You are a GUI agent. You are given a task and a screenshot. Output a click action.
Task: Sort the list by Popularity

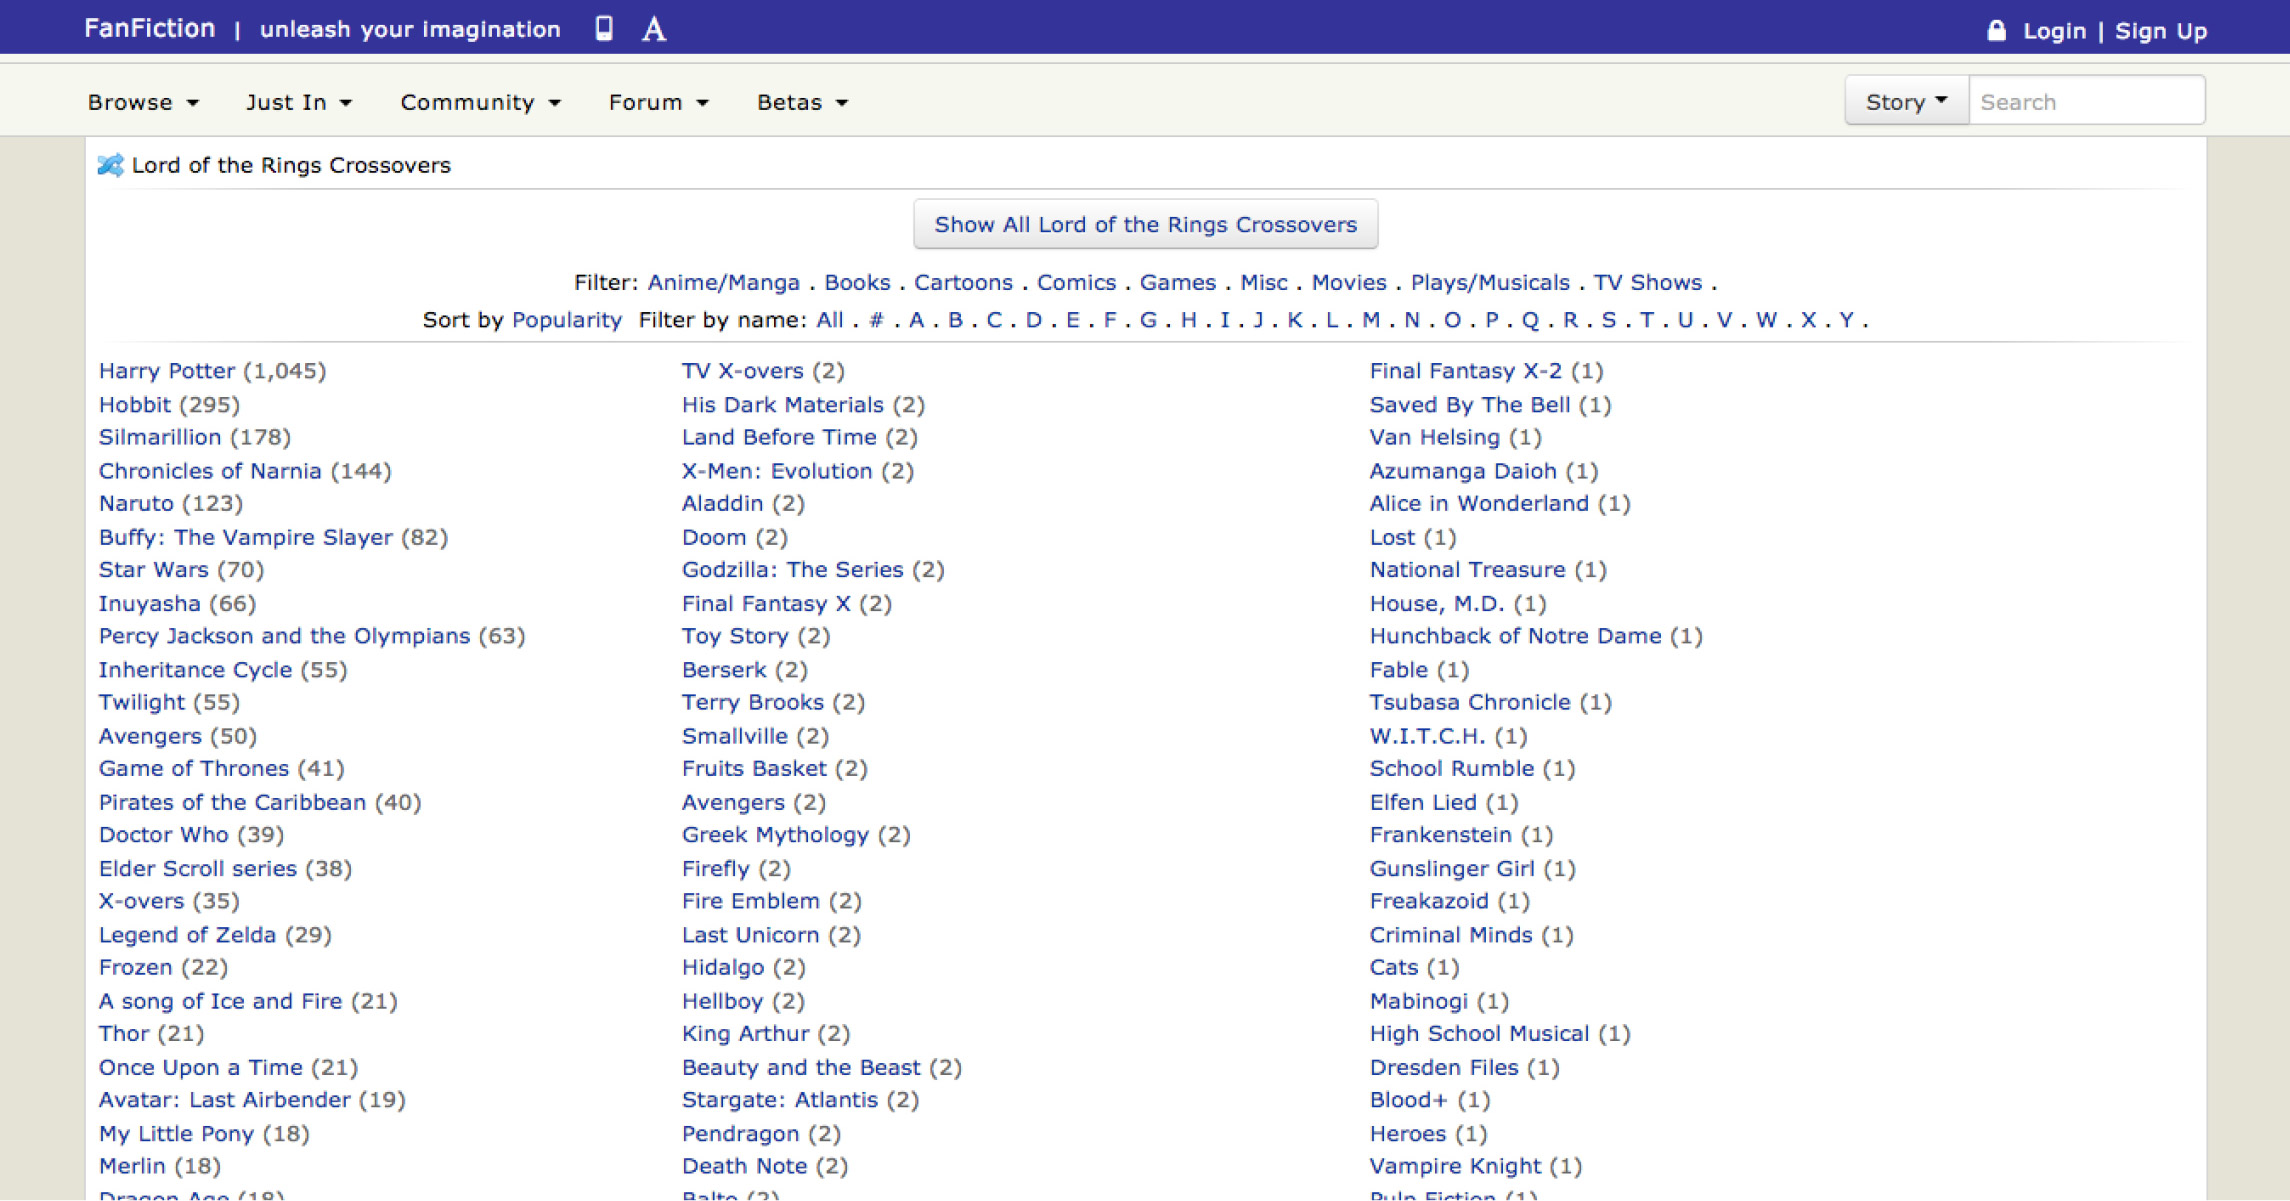566,320
